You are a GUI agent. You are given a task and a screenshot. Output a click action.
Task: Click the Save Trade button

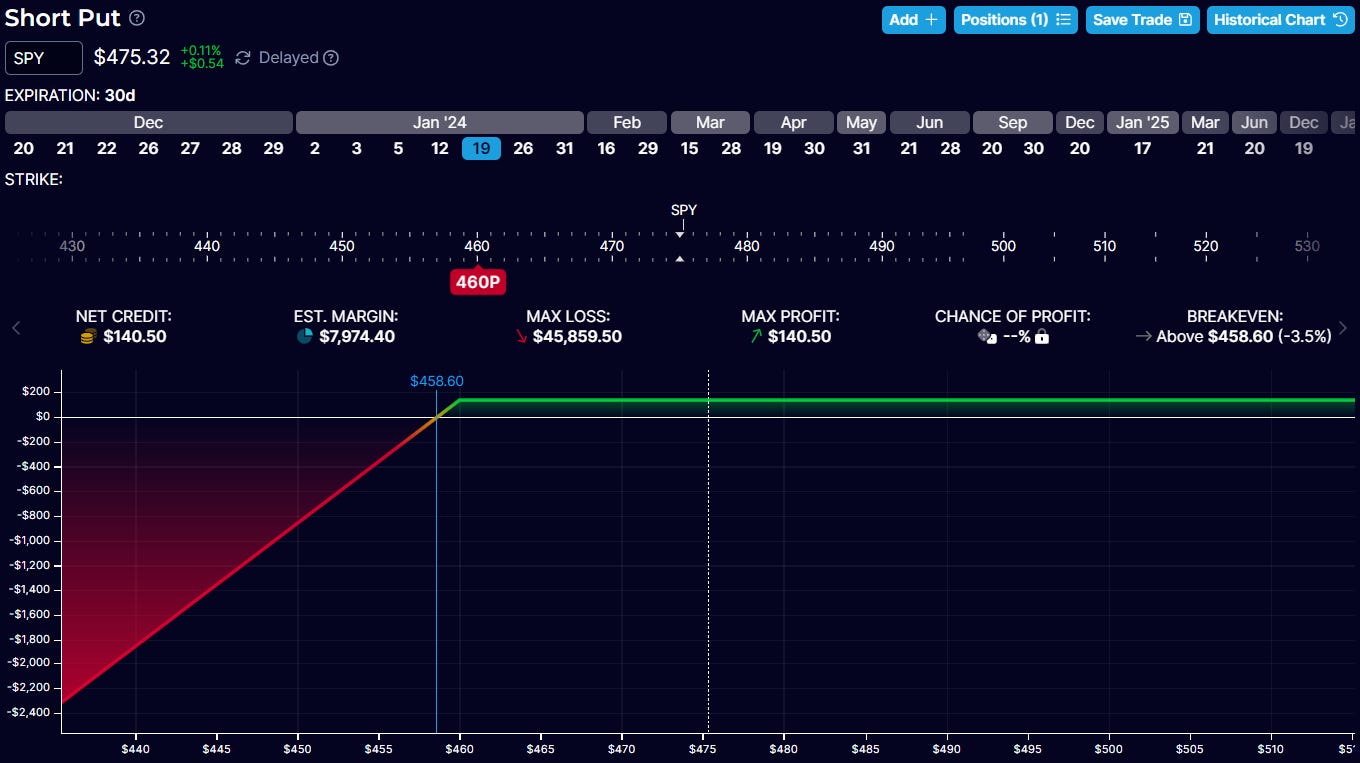1142,20
